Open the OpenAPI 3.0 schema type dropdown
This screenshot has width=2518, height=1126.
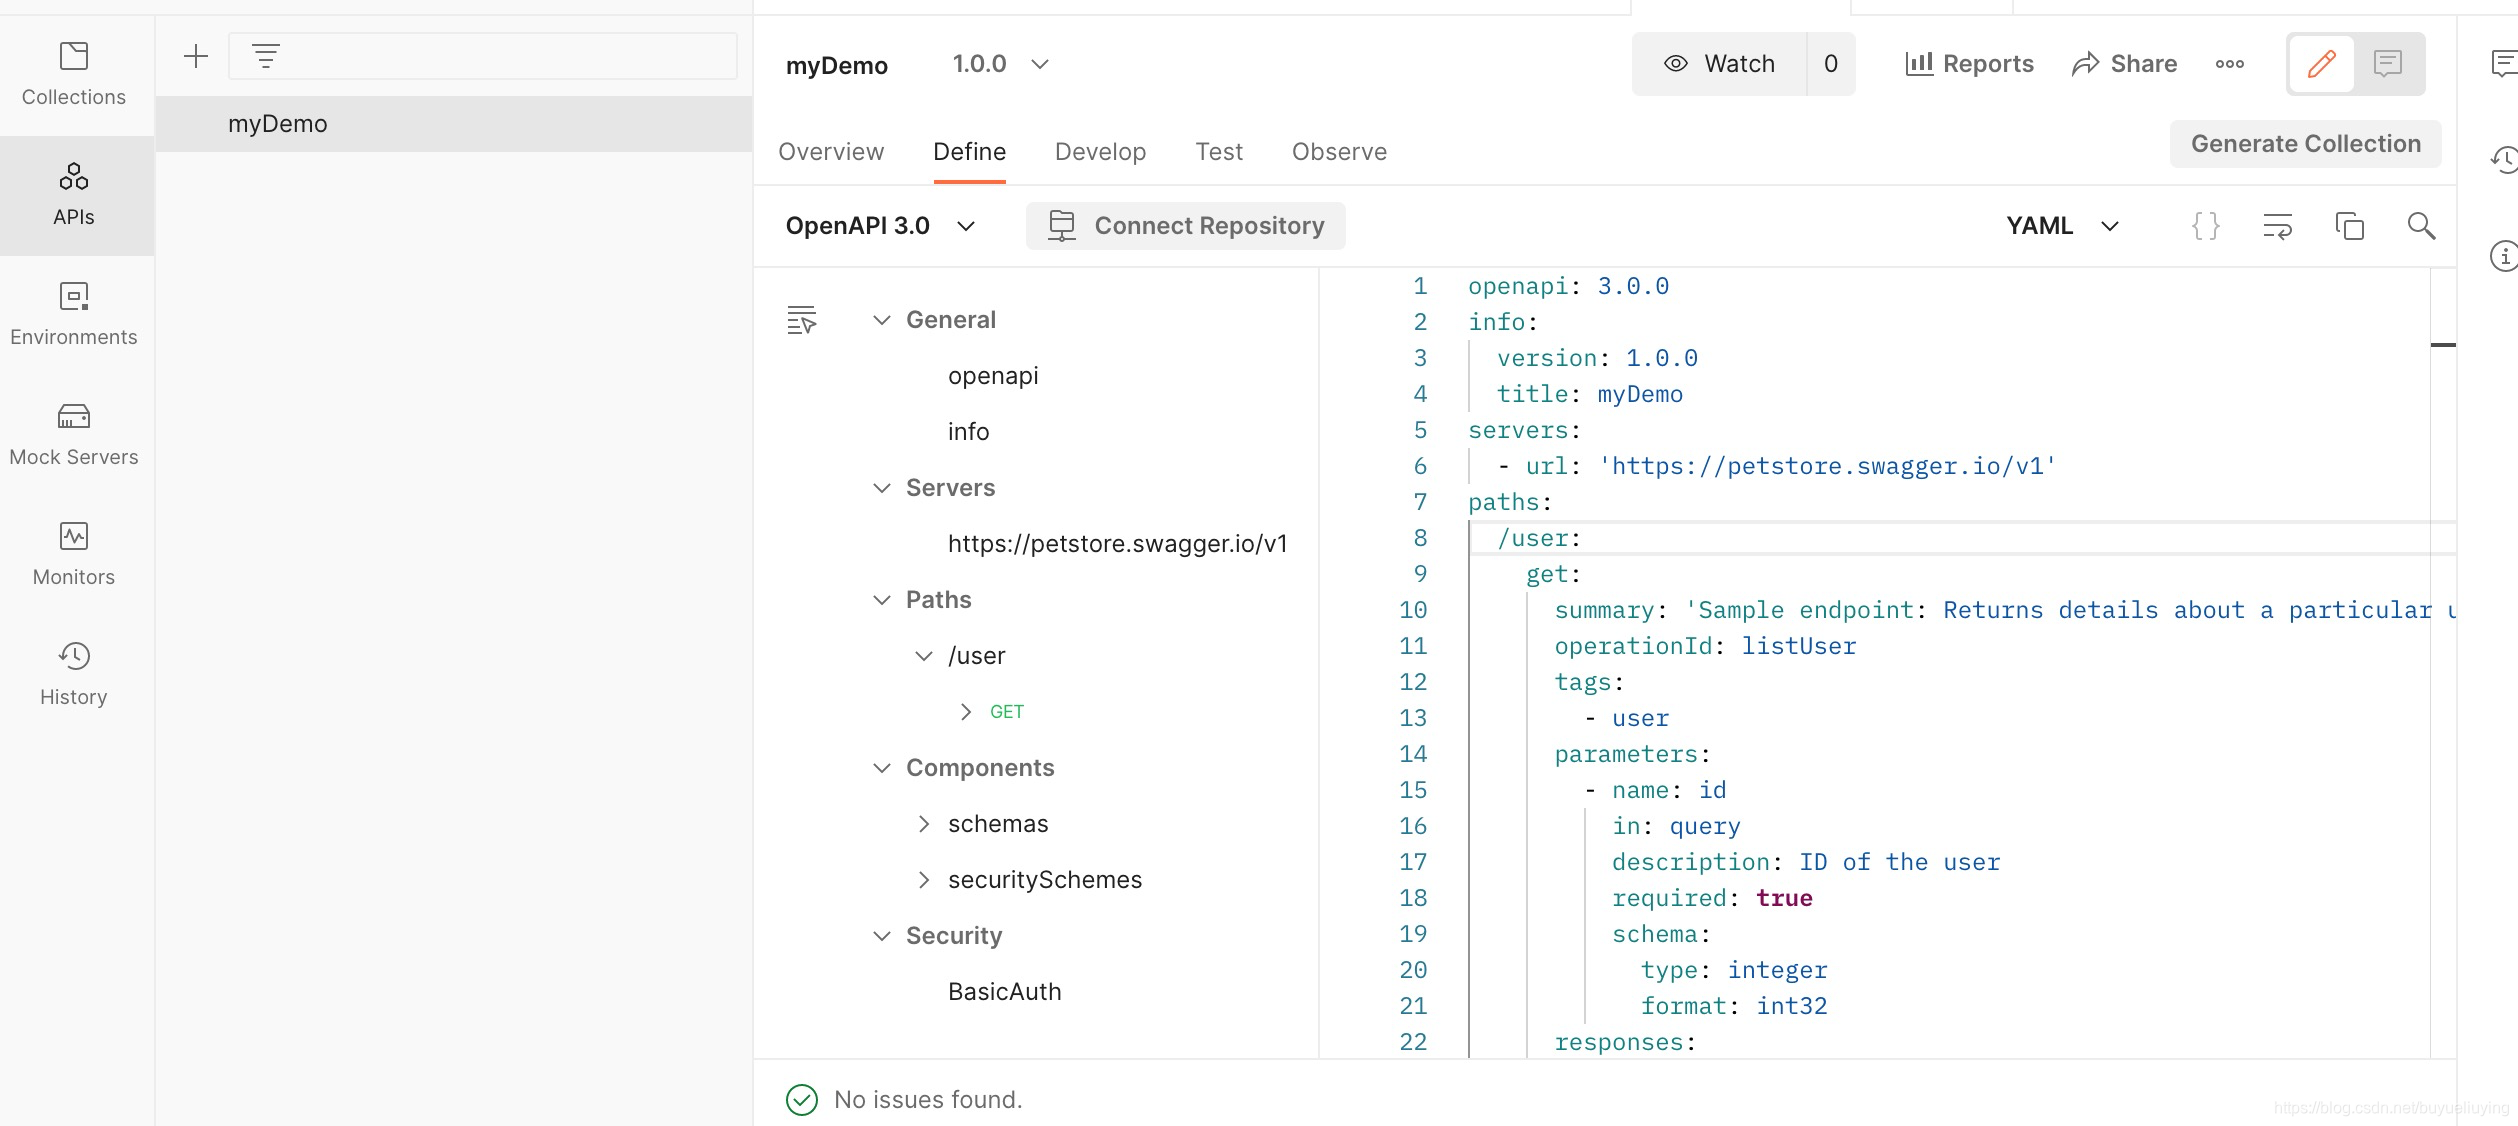pyautogui.click(x=880, y=226)
